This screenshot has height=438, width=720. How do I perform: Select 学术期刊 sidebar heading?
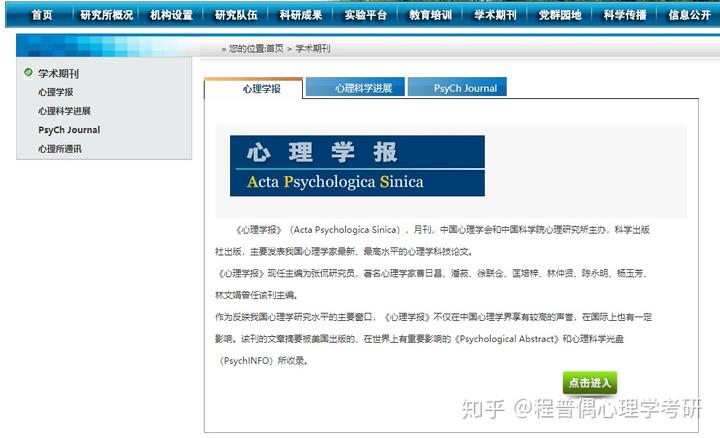[58, 73]
